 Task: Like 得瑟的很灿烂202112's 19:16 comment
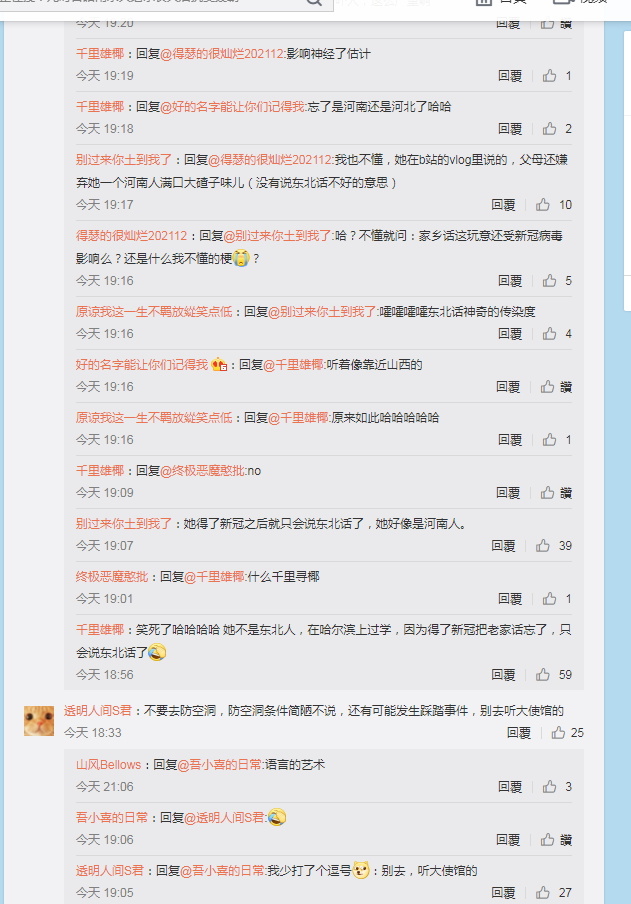(549, 280)
